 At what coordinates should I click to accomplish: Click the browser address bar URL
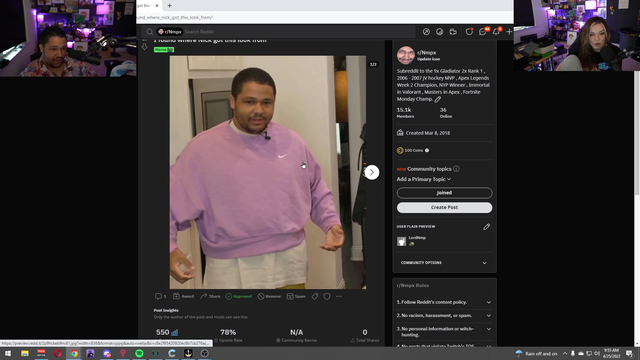175,18
